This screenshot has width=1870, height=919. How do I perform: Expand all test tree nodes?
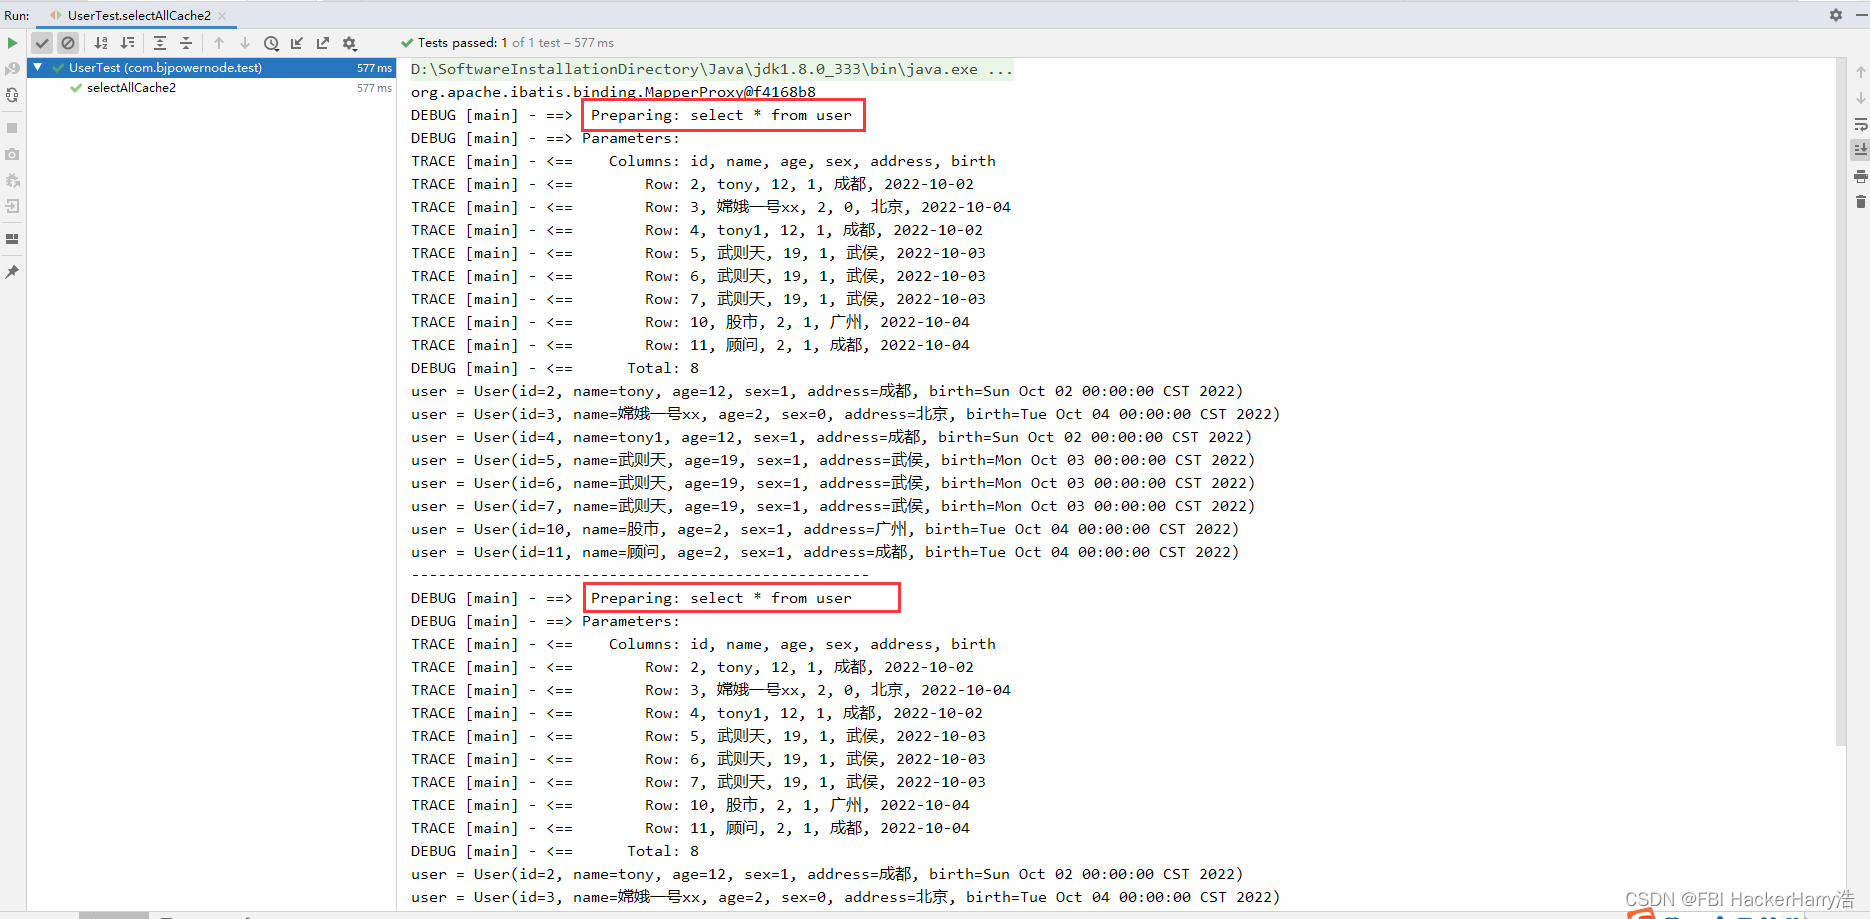click(x=160, y=43)
